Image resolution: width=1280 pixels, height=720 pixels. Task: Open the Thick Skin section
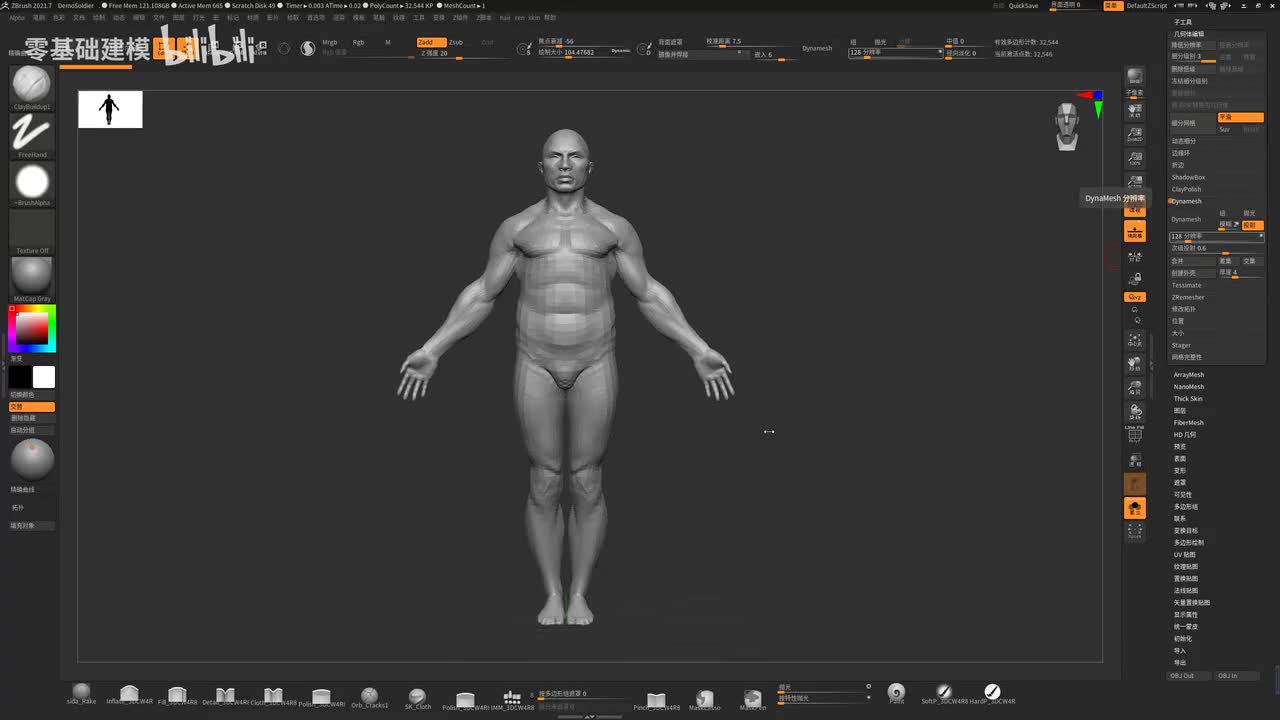[1188, 399]
